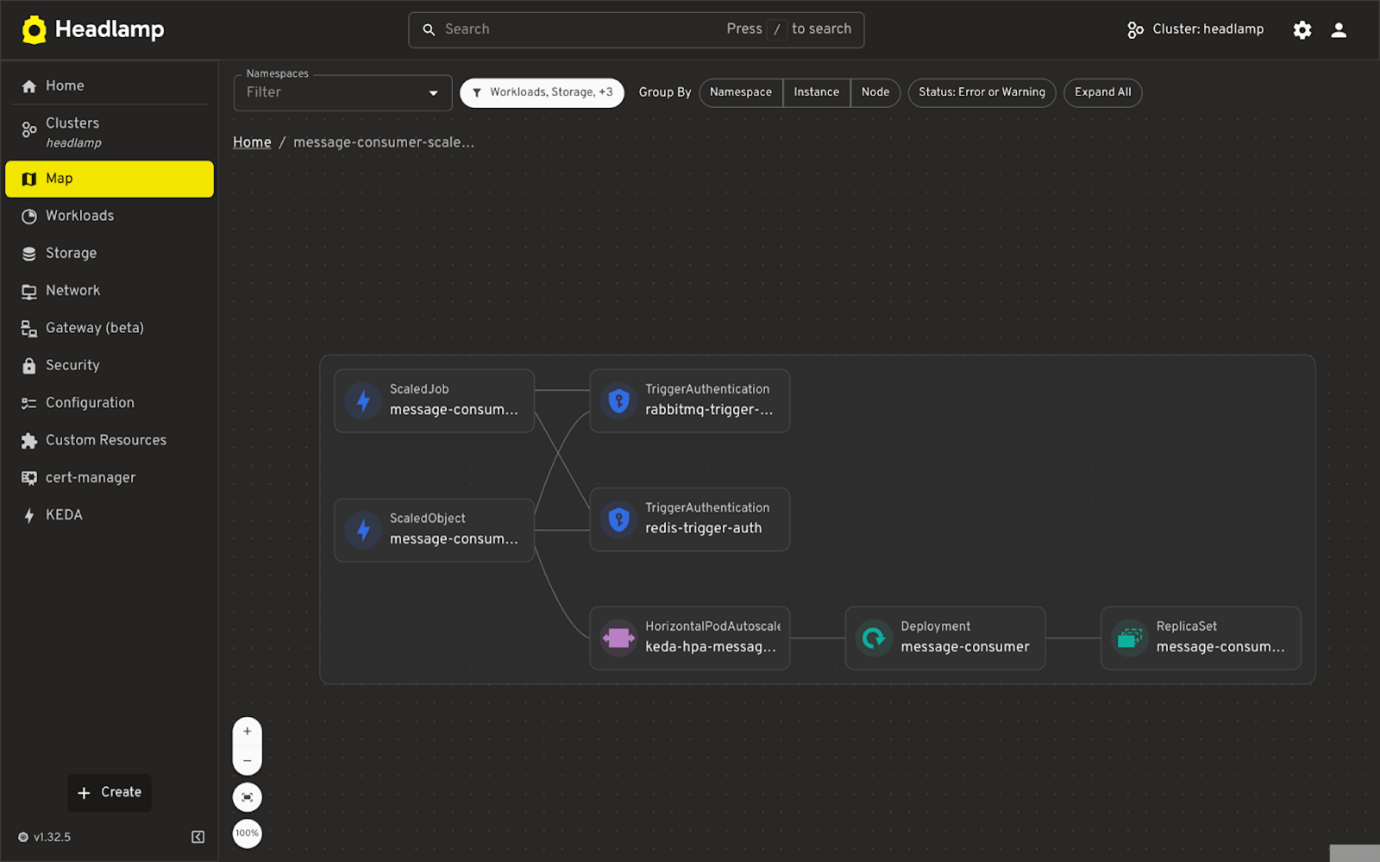The image size is (1380, 862).
Task: Click the Storage database icon
Action: (29, 254)
